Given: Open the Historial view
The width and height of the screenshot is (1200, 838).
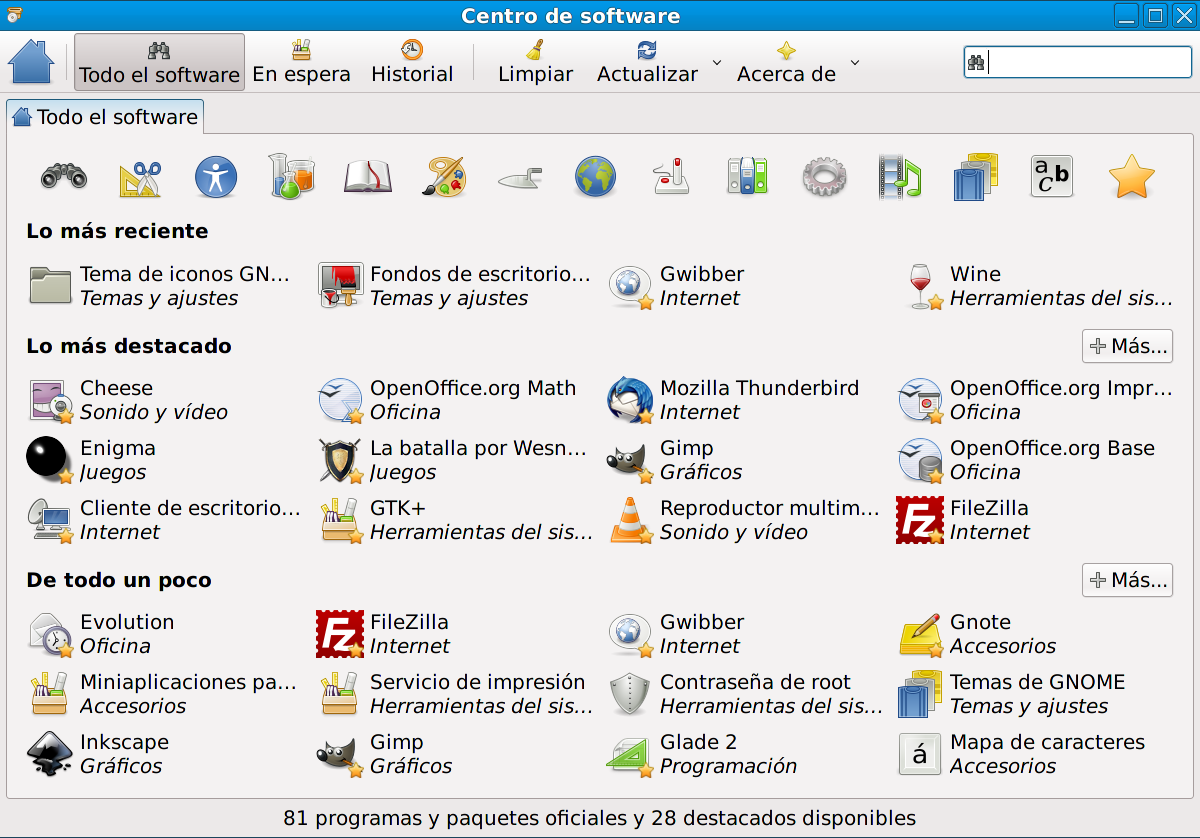Looking at the screenshot, I should [412, 62].
